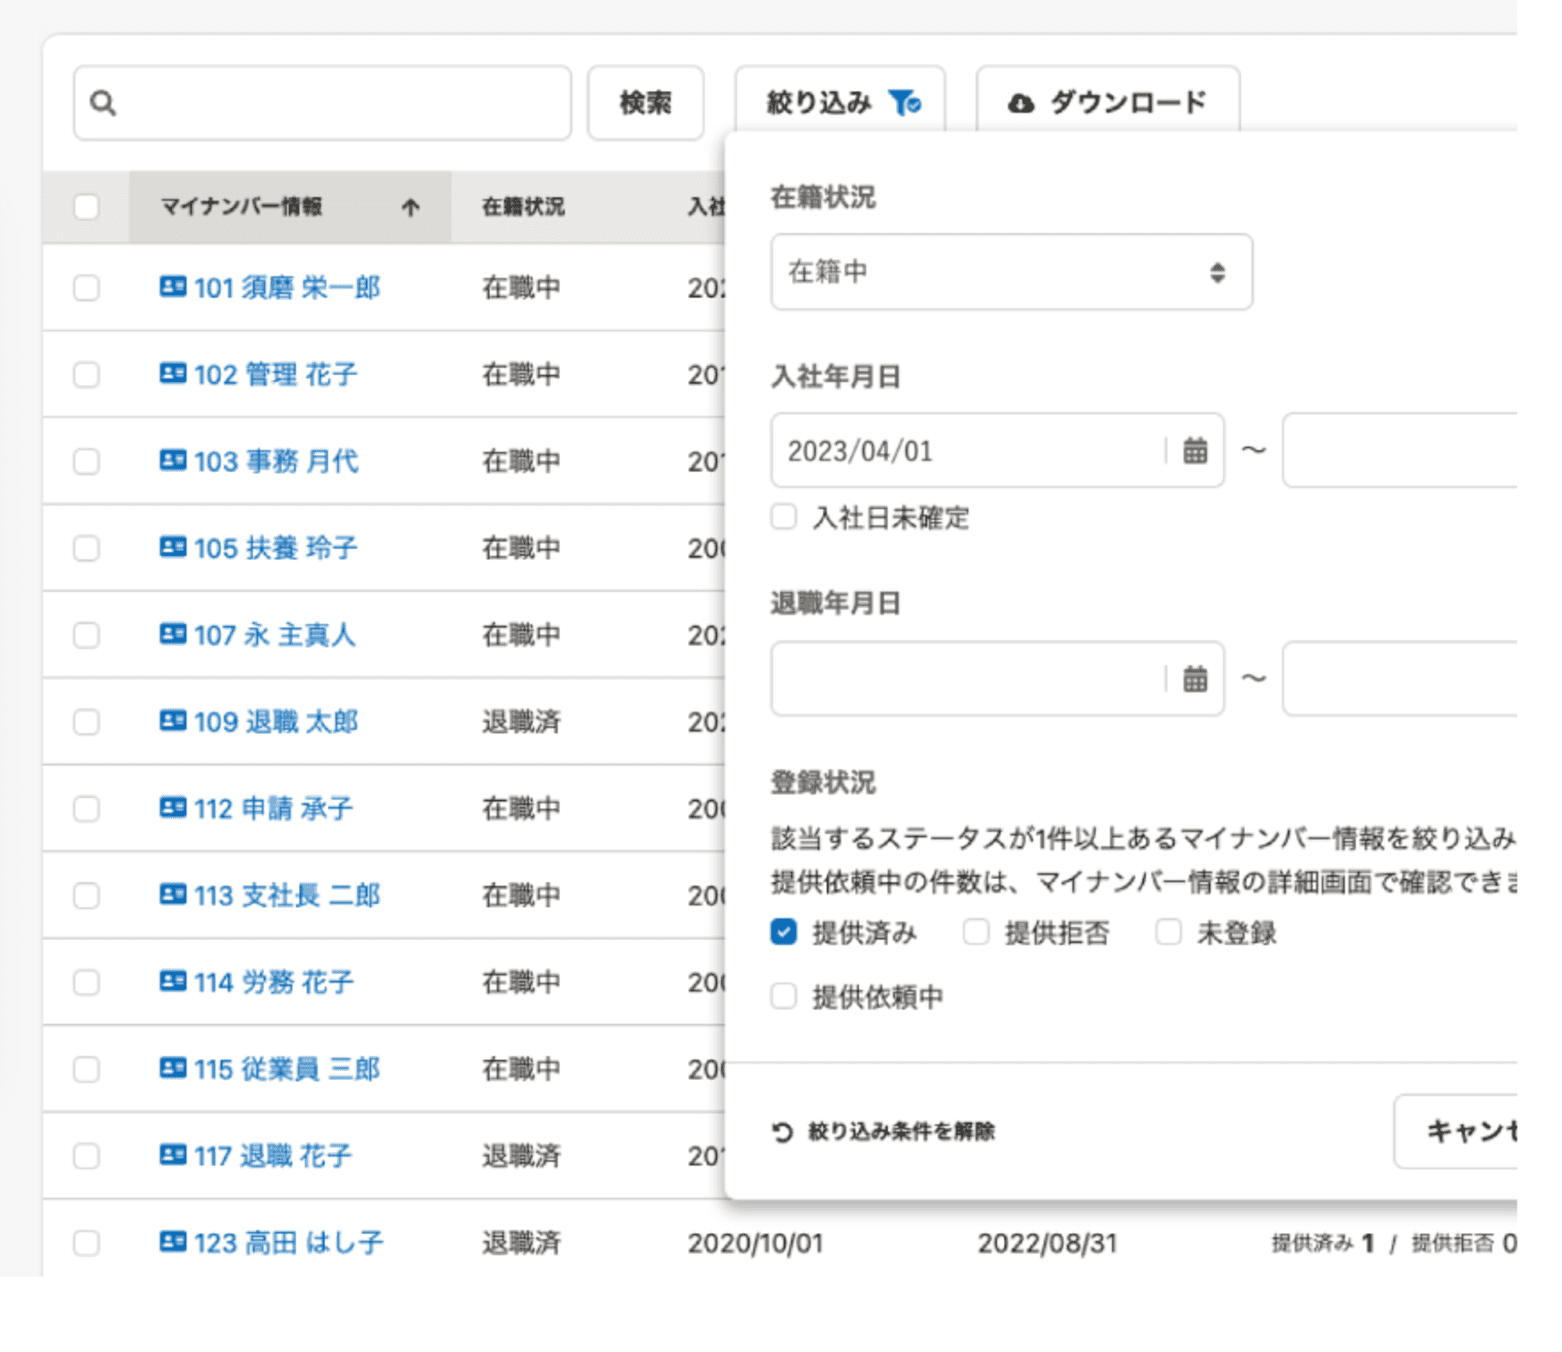Click the ID card icon next to 109 退職 太郎
Viewport: 1562px width, 1352px height.
point(174,722)
